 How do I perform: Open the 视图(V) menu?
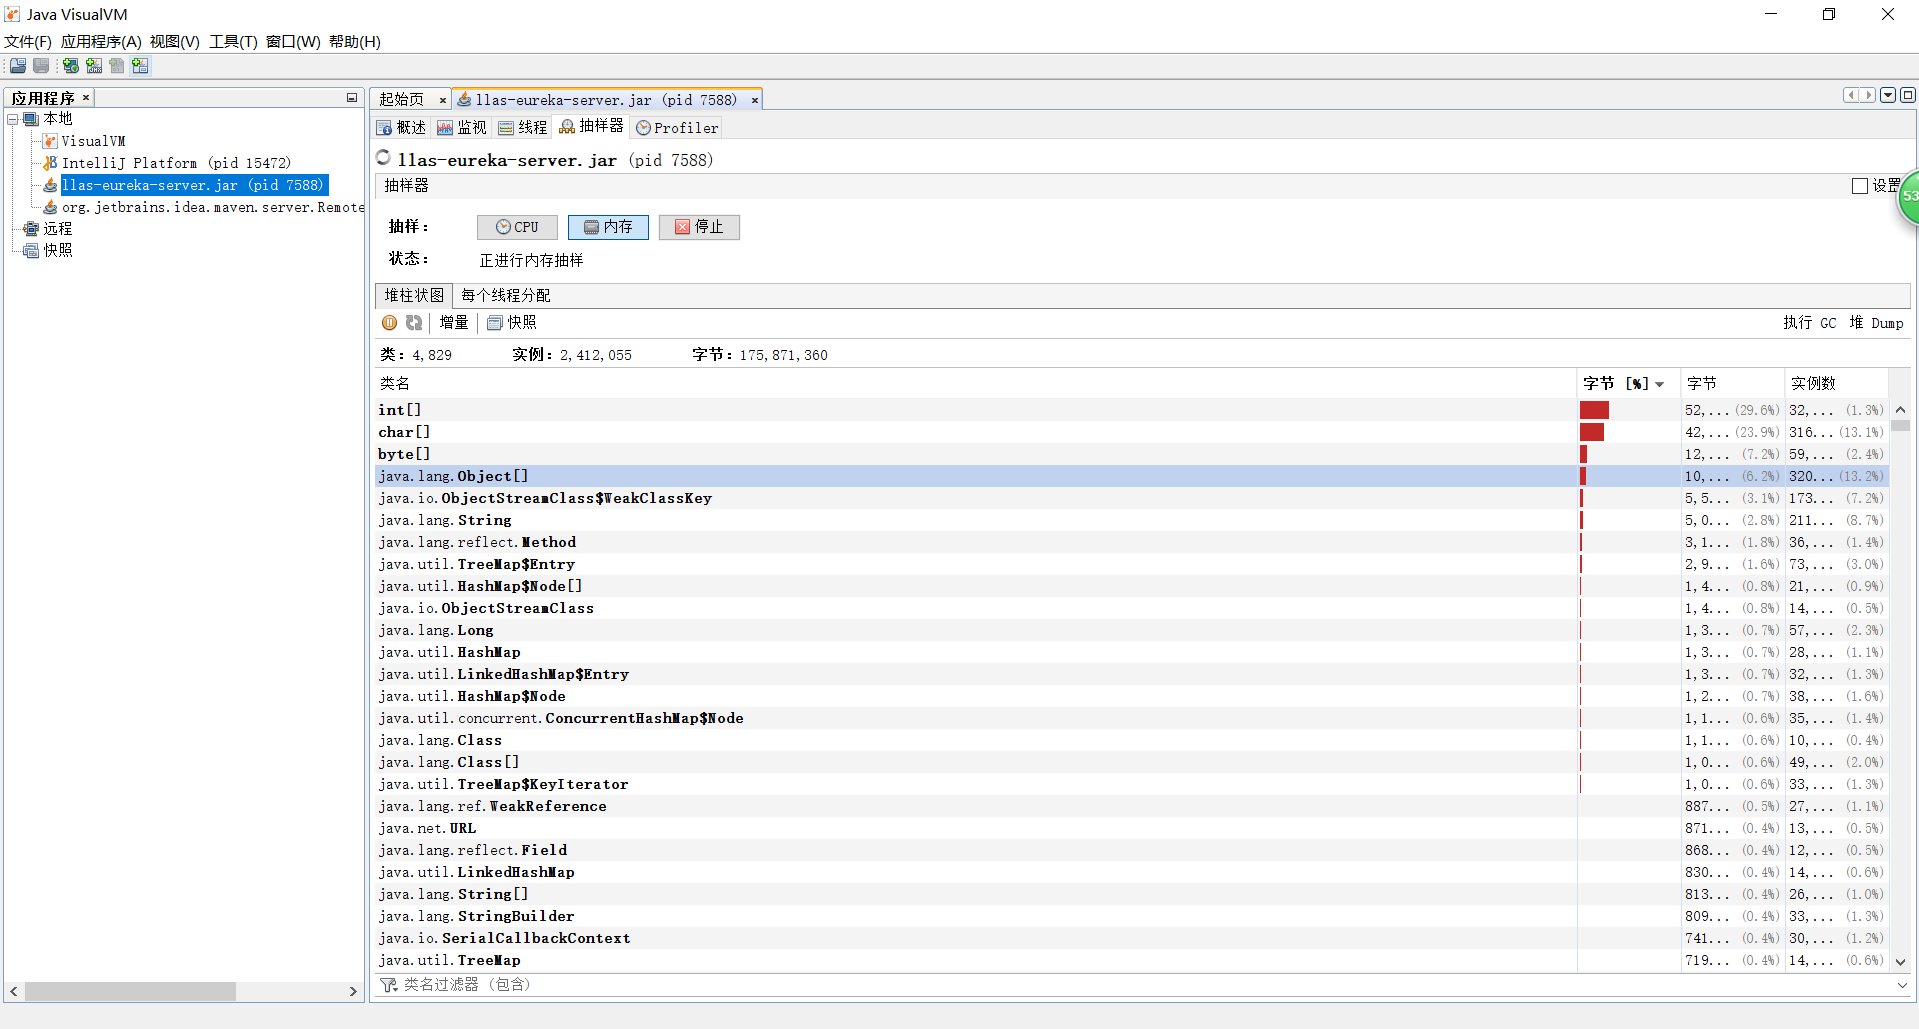pos(175,42)
